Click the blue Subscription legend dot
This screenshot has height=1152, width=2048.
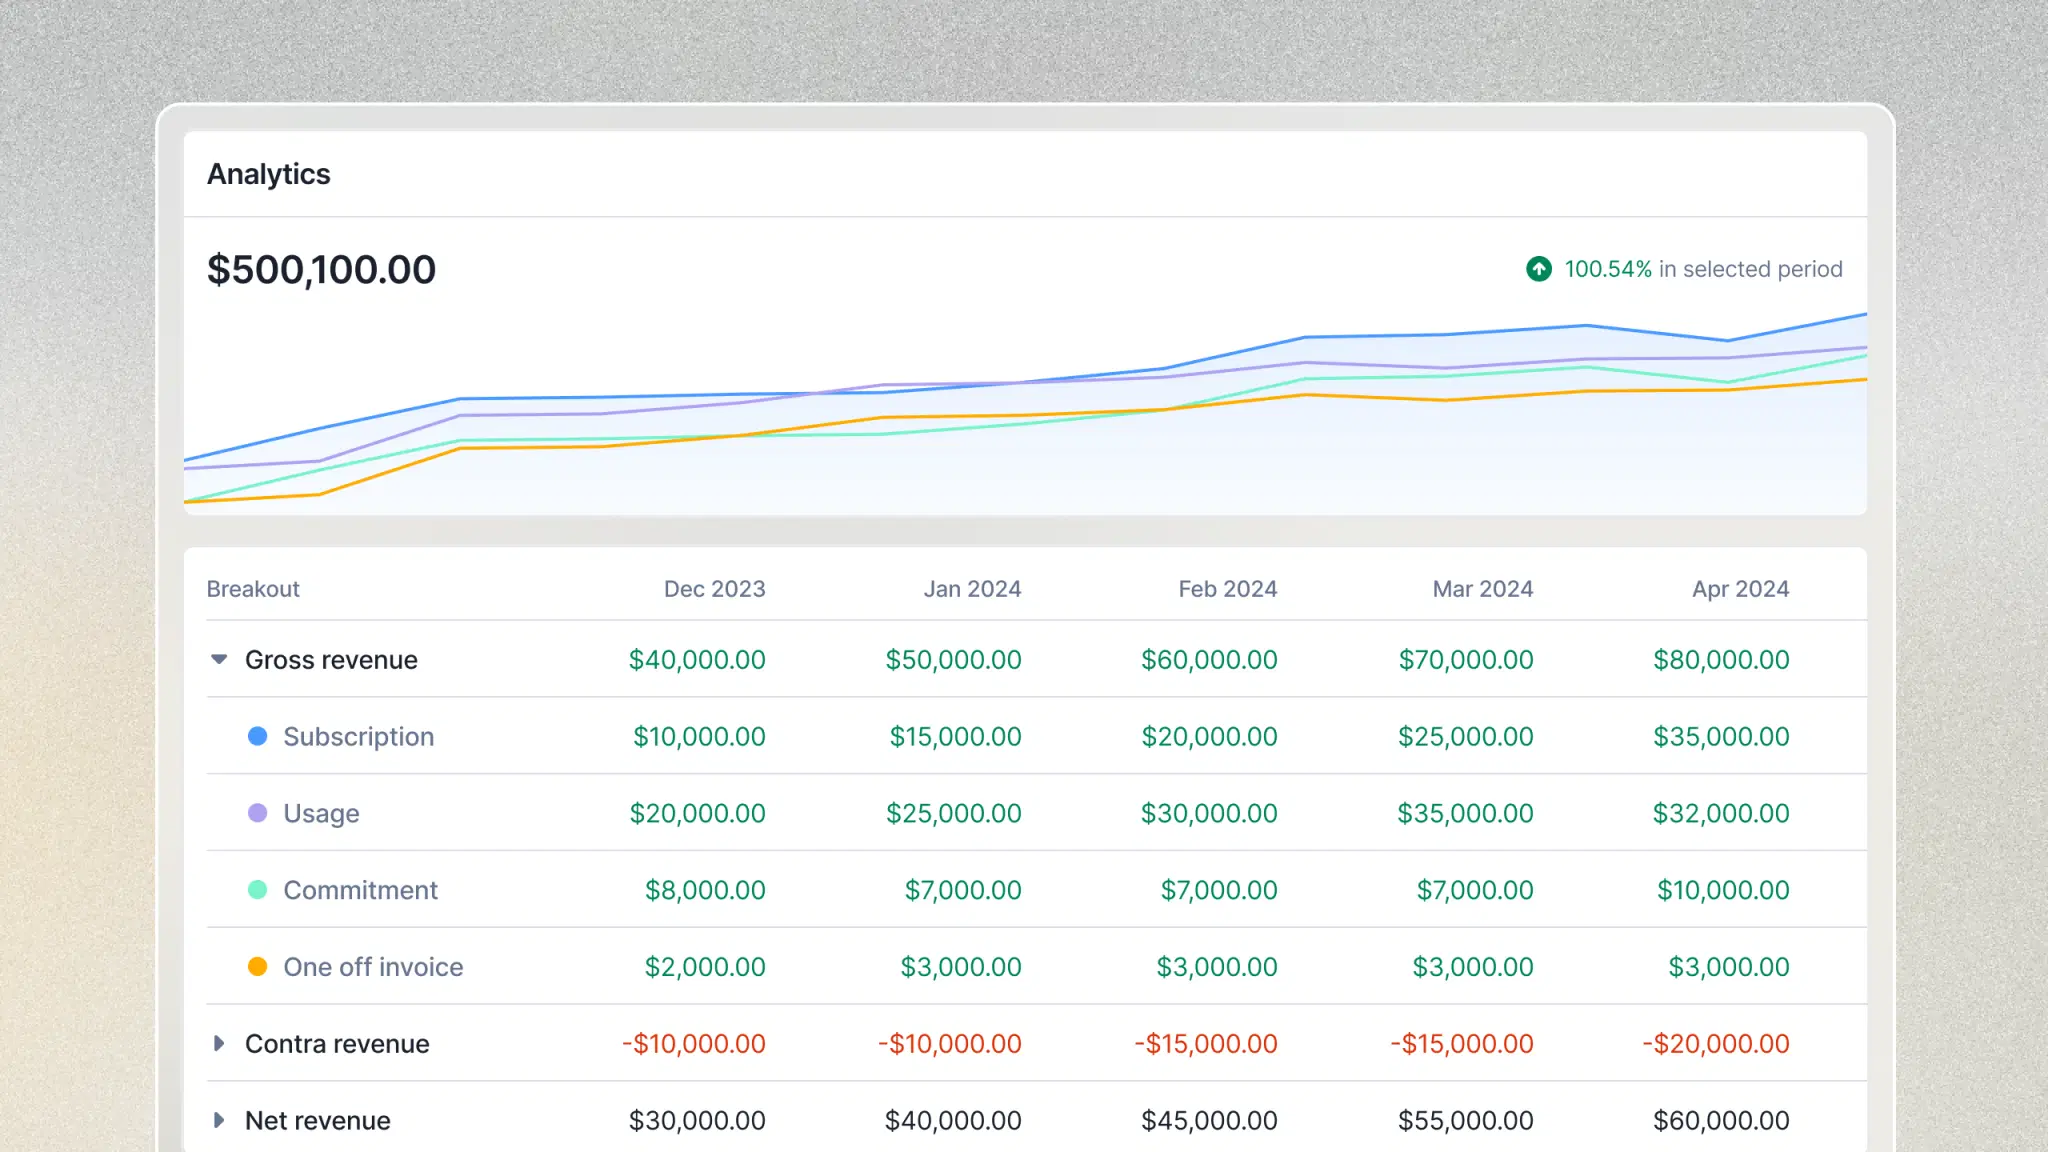[258, 735]
